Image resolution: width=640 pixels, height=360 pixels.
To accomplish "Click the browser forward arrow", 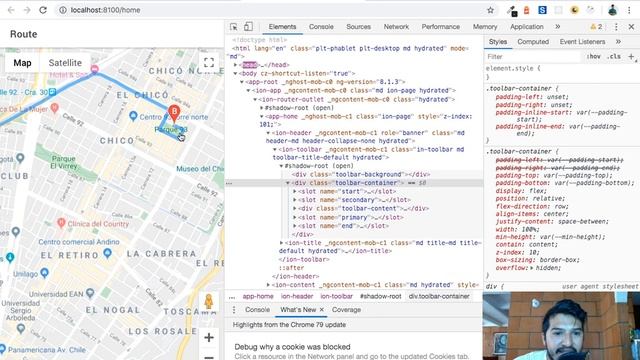I will [27, 10].
